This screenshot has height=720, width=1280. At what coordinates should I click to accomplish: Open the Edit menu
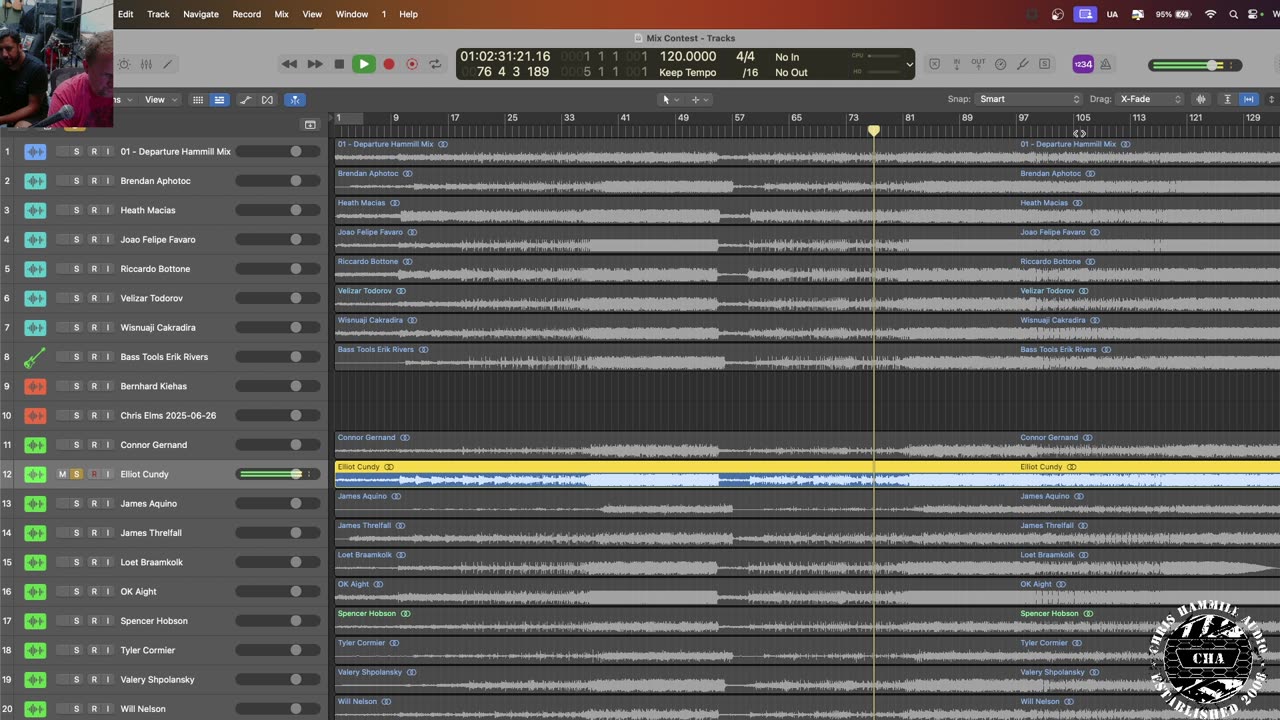(125, 14)
